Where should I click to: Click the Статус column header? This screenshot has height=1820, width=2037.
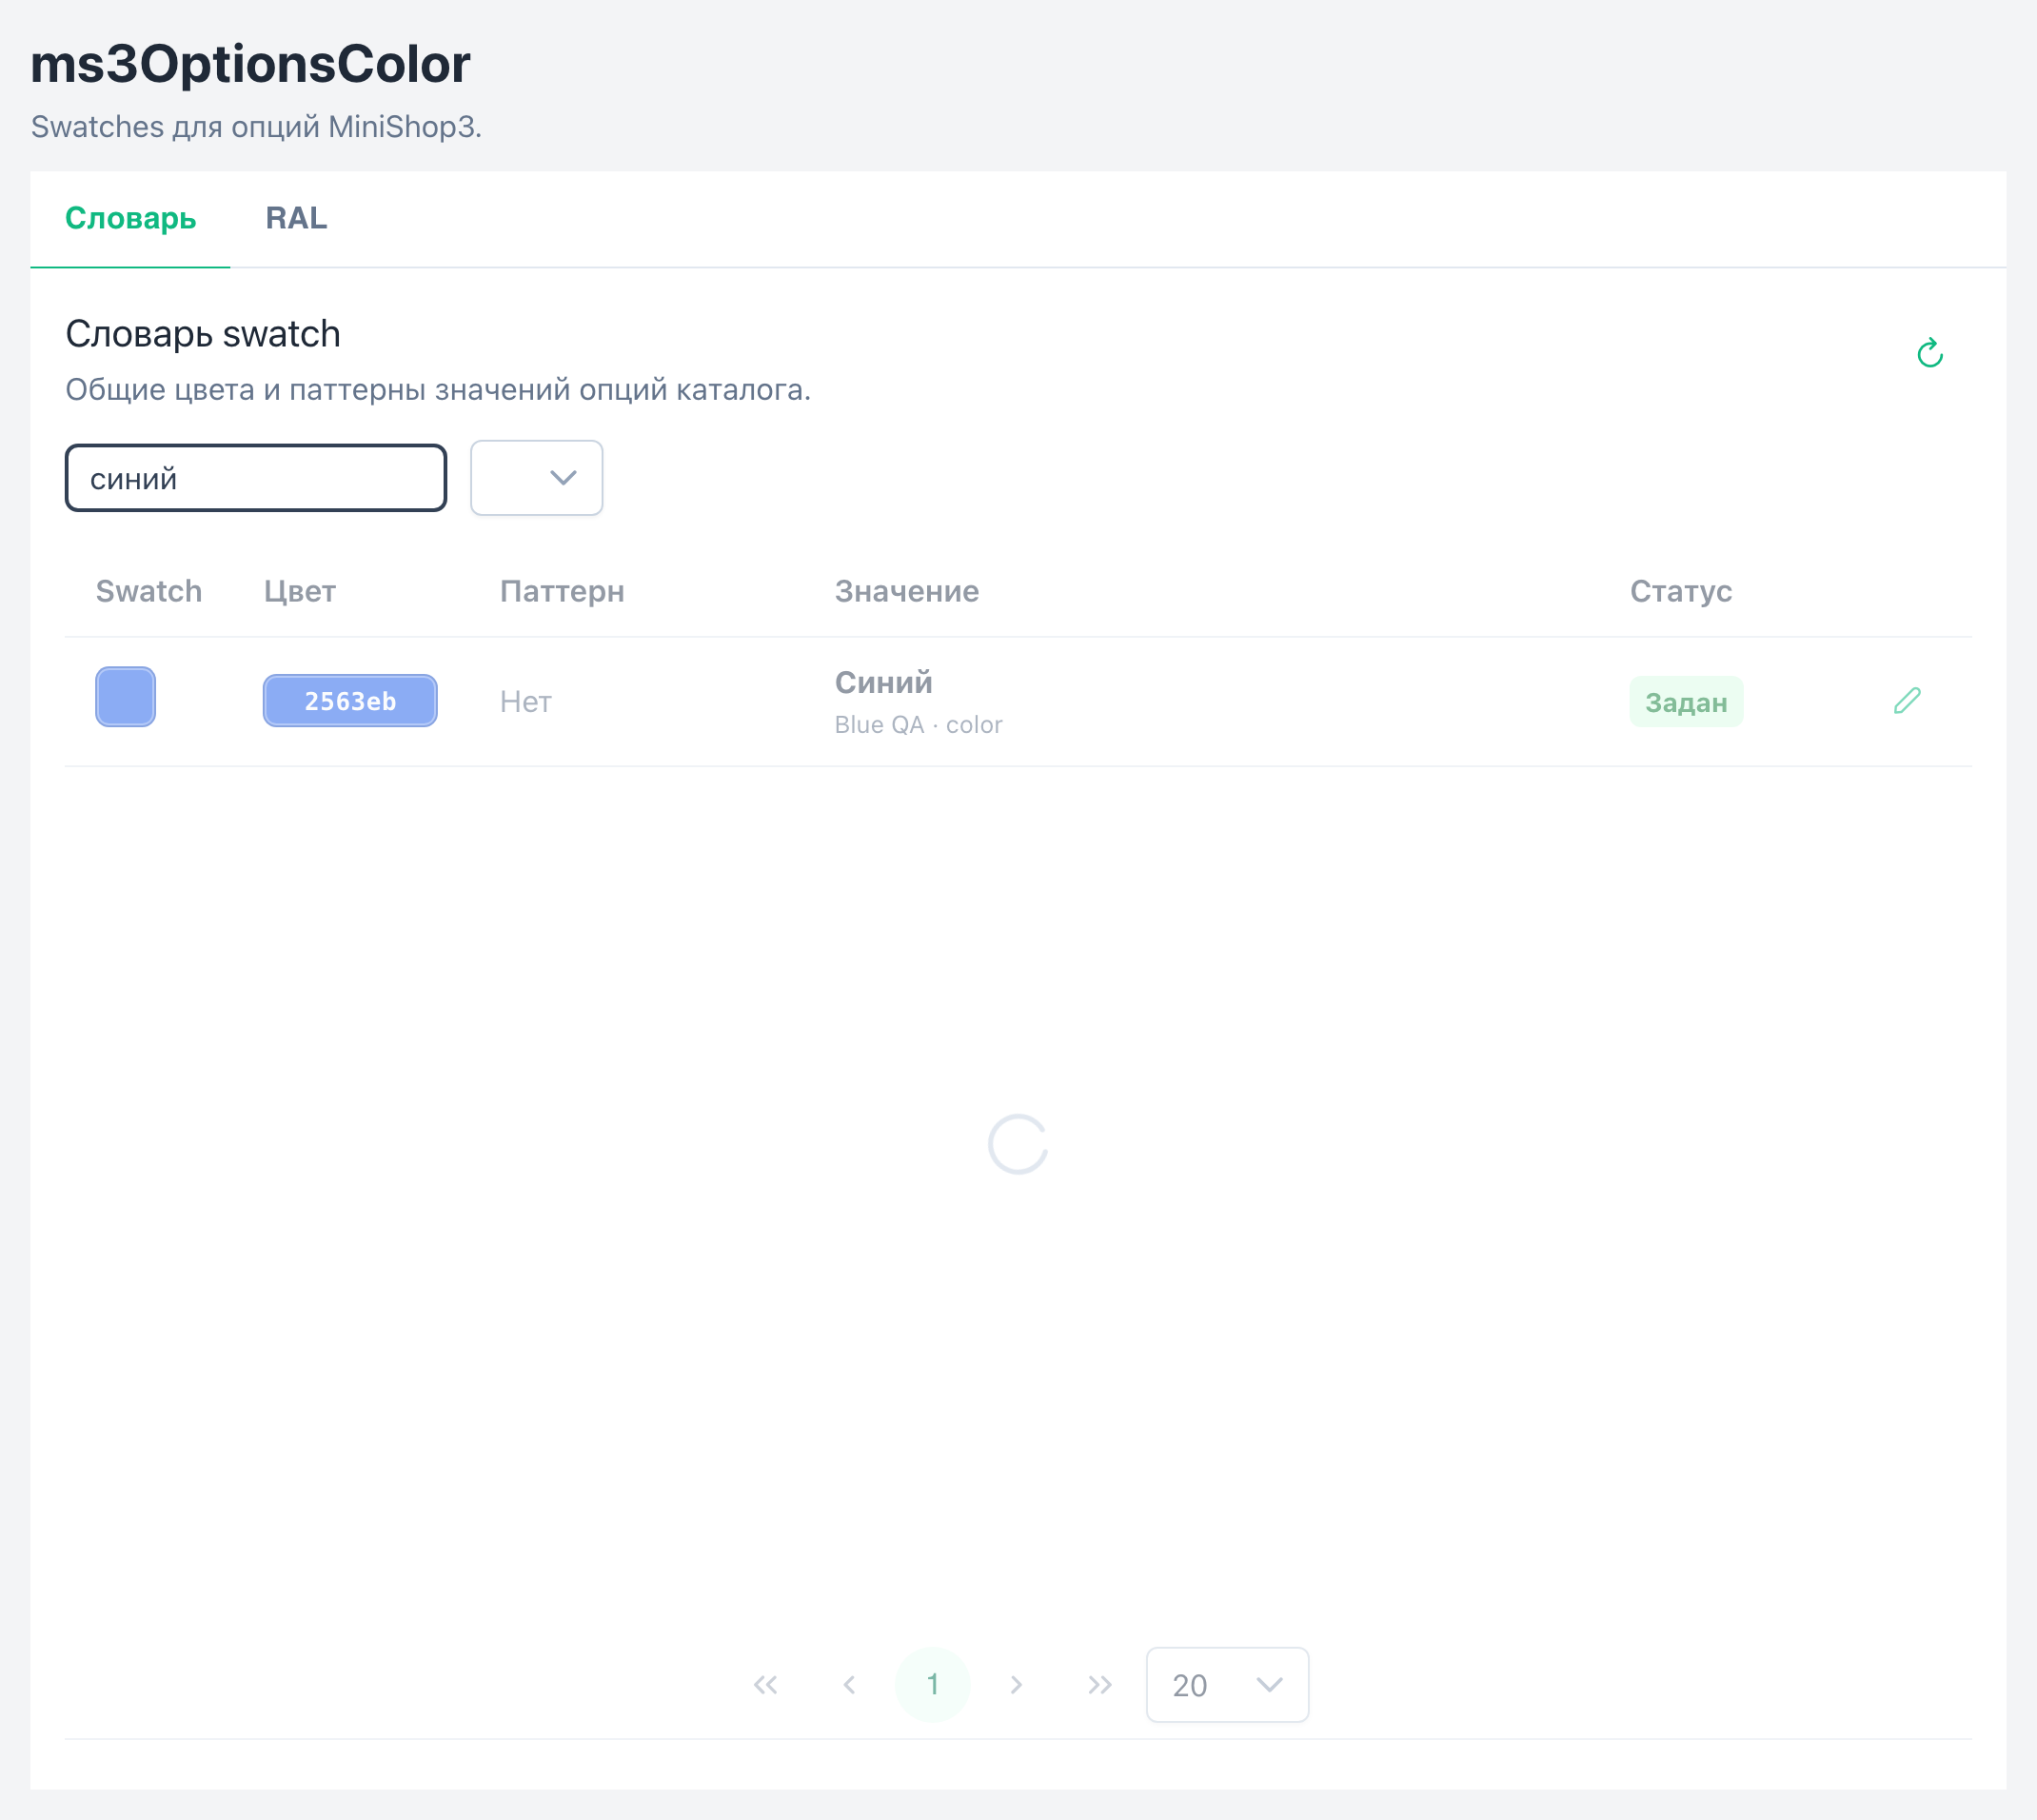[x=1681, y=591]
